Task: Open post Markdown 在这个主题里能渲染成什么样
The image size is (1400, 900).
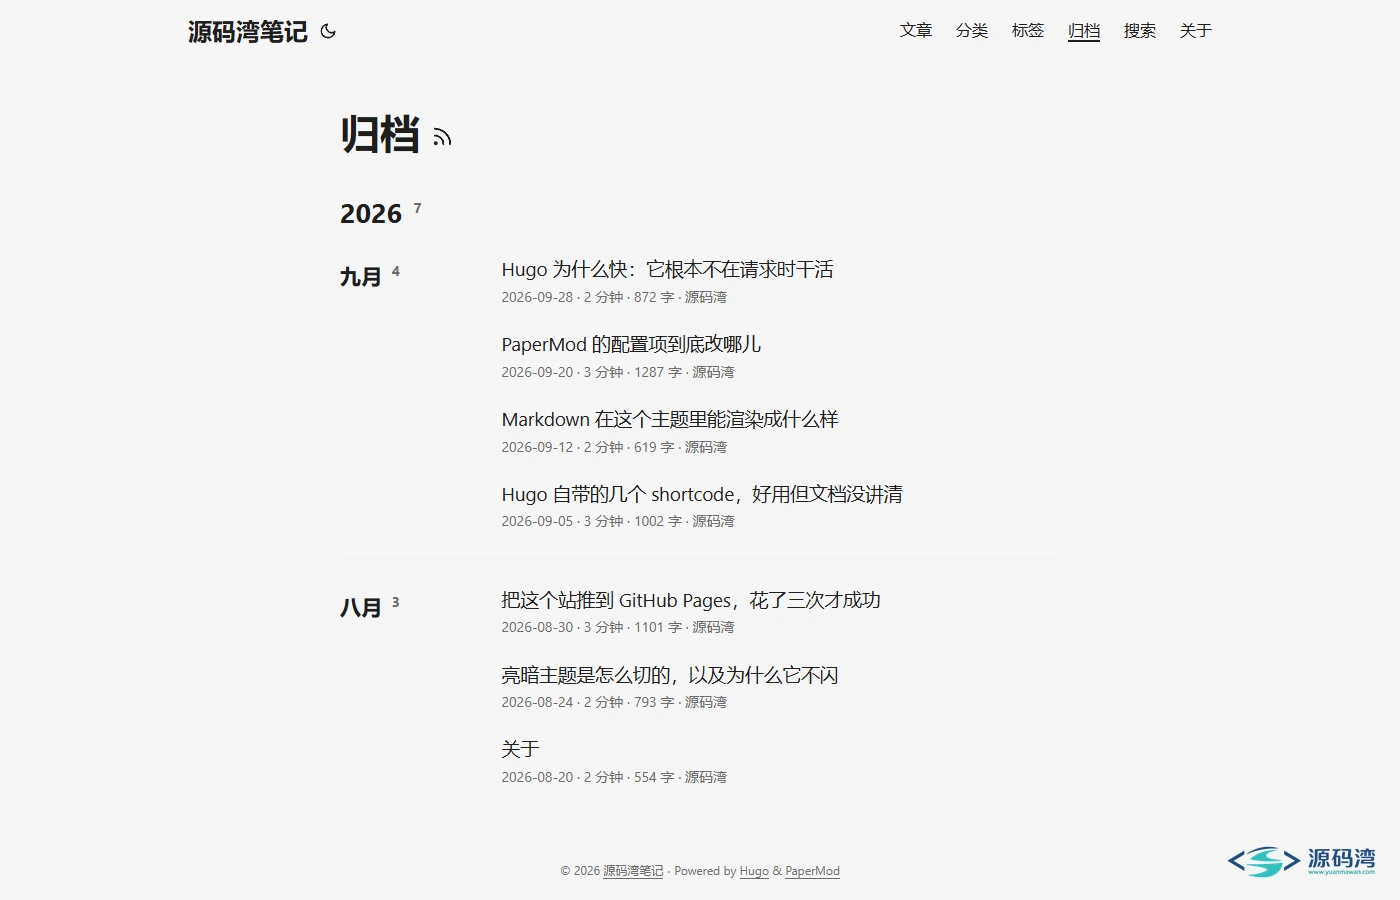Action: [x=670, y=419]
